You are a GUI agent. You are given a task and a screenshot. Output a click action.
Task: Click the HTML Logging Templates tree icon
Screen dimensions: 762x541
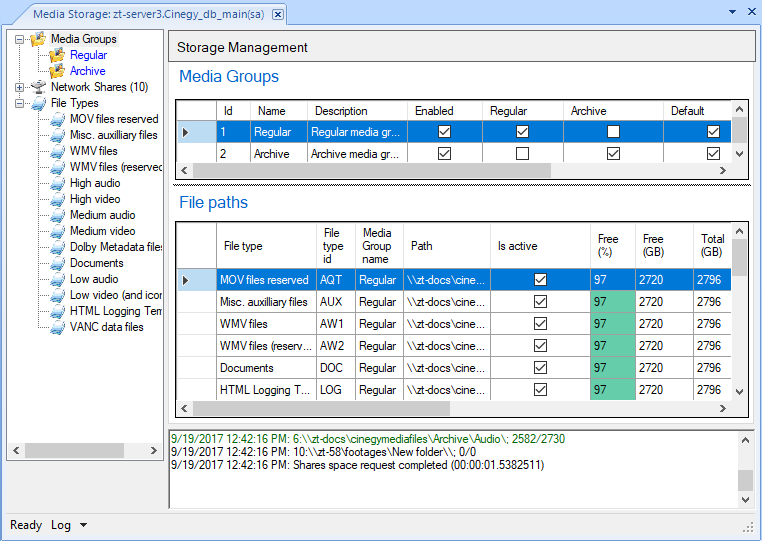[x=57, y=312]
